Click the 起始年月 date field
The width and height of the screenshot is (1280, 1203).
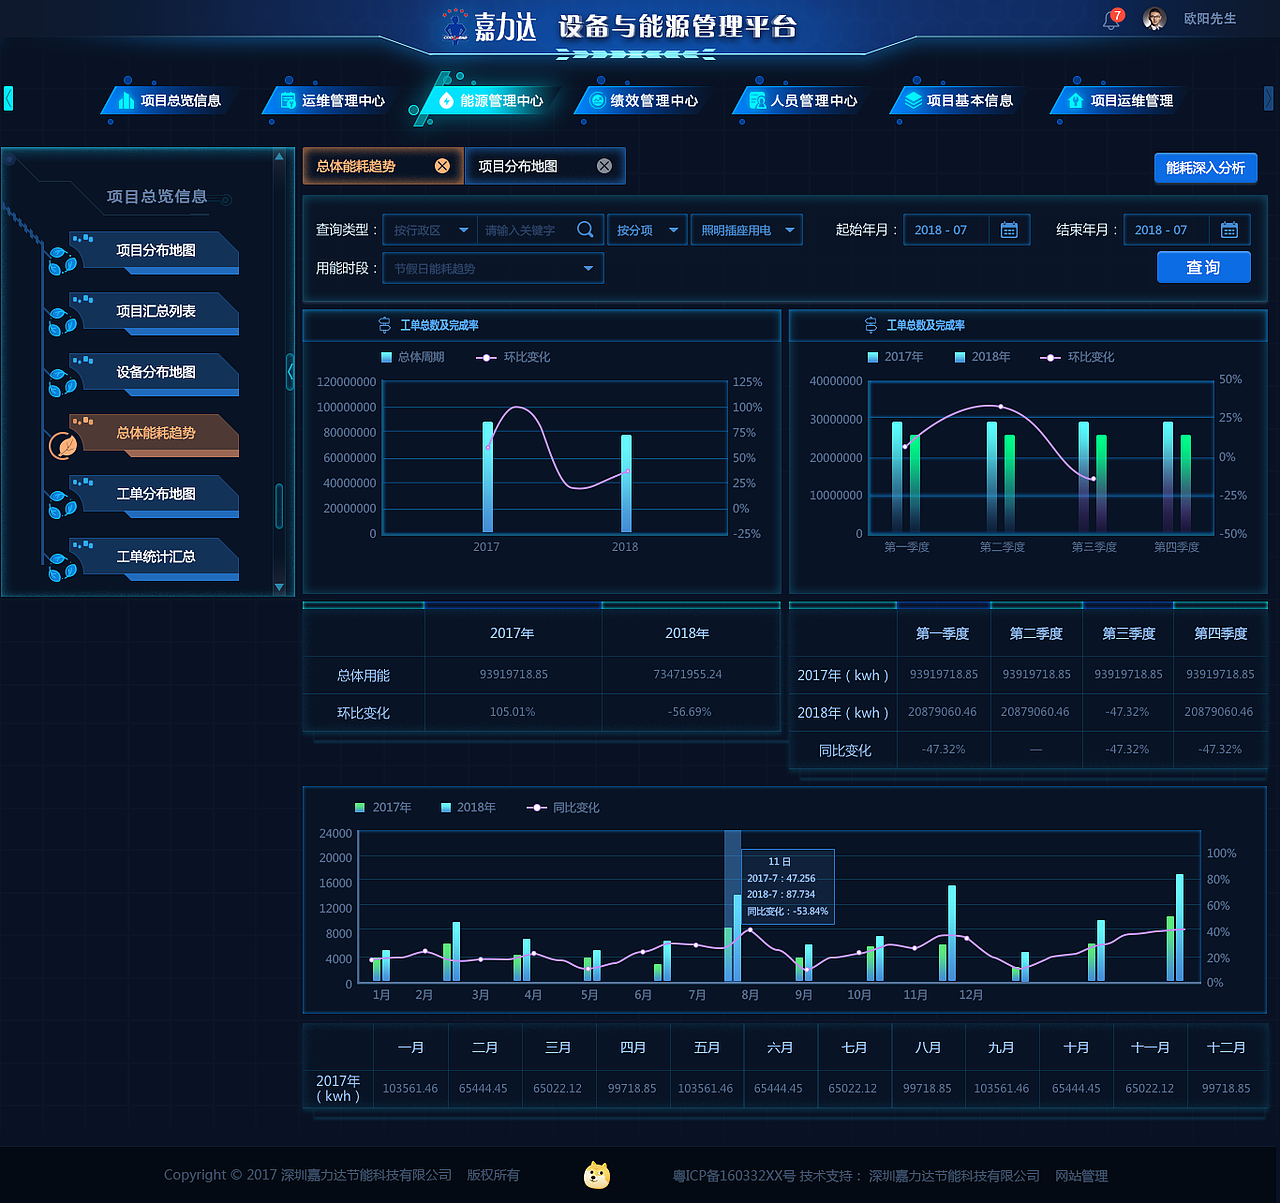[x=946, y=230]
